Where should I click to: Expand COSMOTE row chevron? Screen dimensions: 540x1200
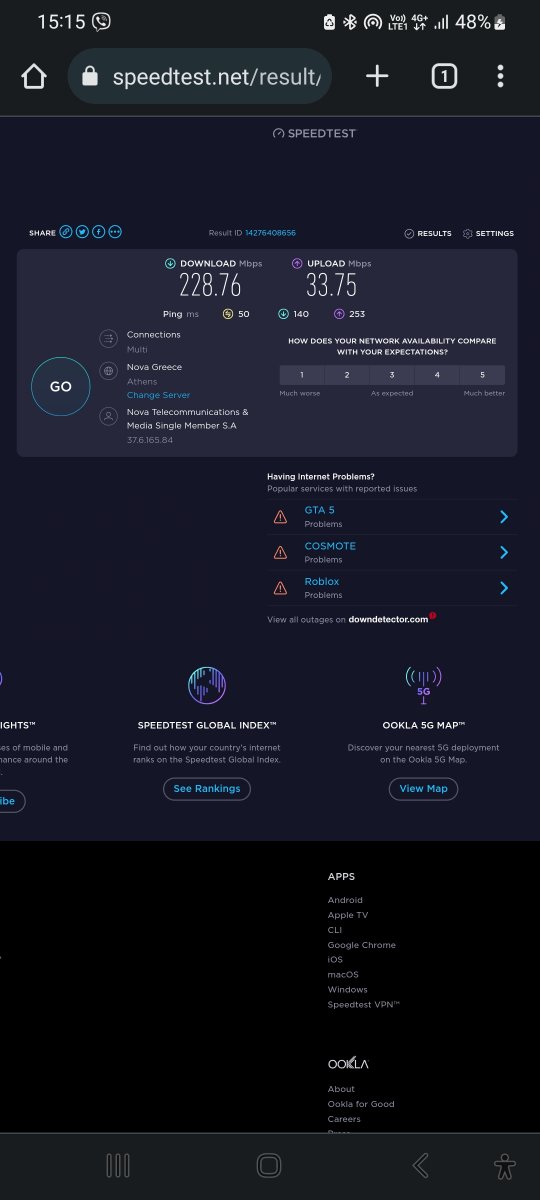pyautogui.click(x=504, y=552)
